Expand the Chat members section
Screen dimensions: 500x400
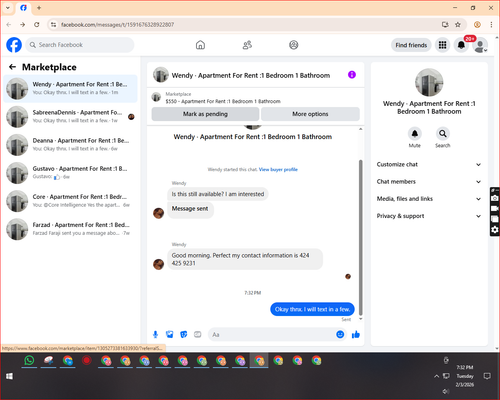point(429,182)
